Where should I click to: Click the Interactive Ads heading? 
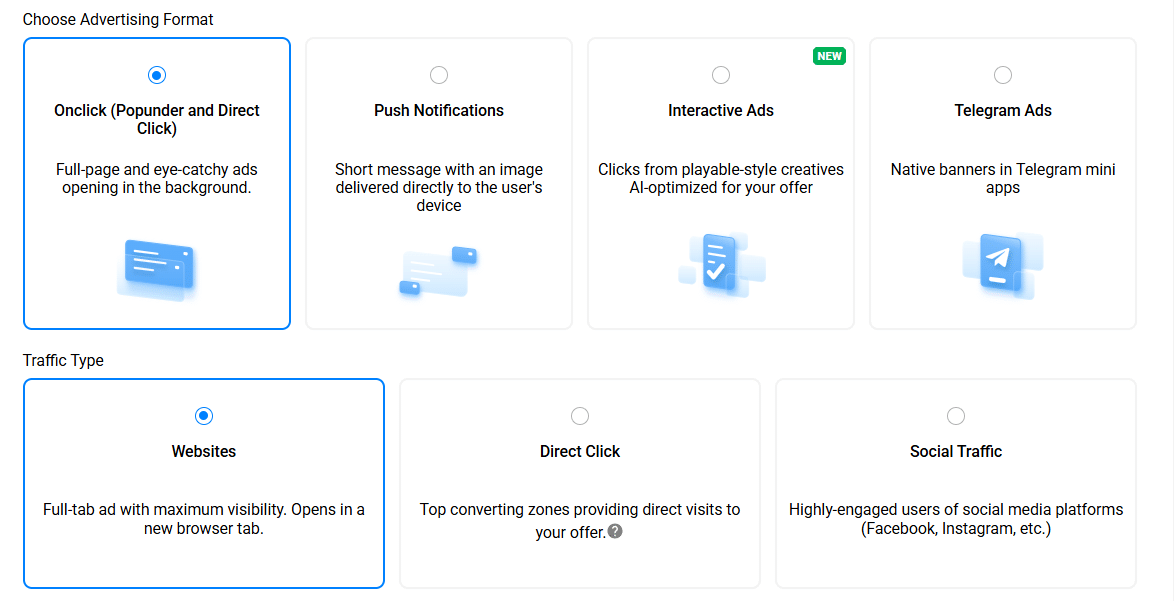[721, 111]
